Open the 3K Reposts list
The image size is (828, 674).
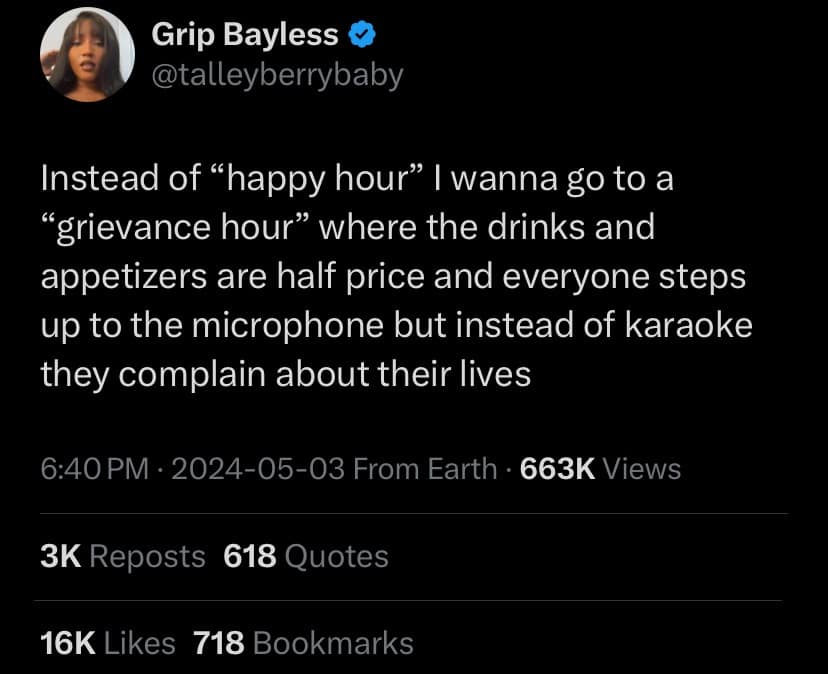click(123, 556)
